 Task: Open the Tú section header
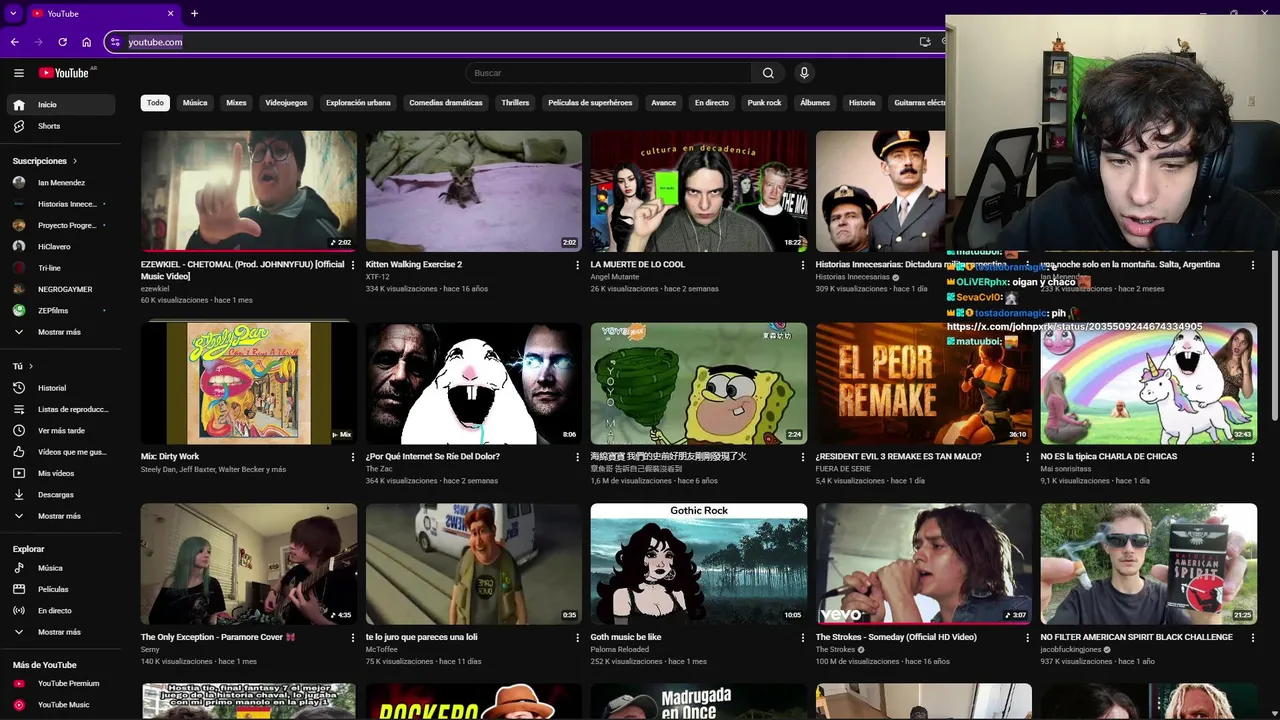[x=22, y=366]
